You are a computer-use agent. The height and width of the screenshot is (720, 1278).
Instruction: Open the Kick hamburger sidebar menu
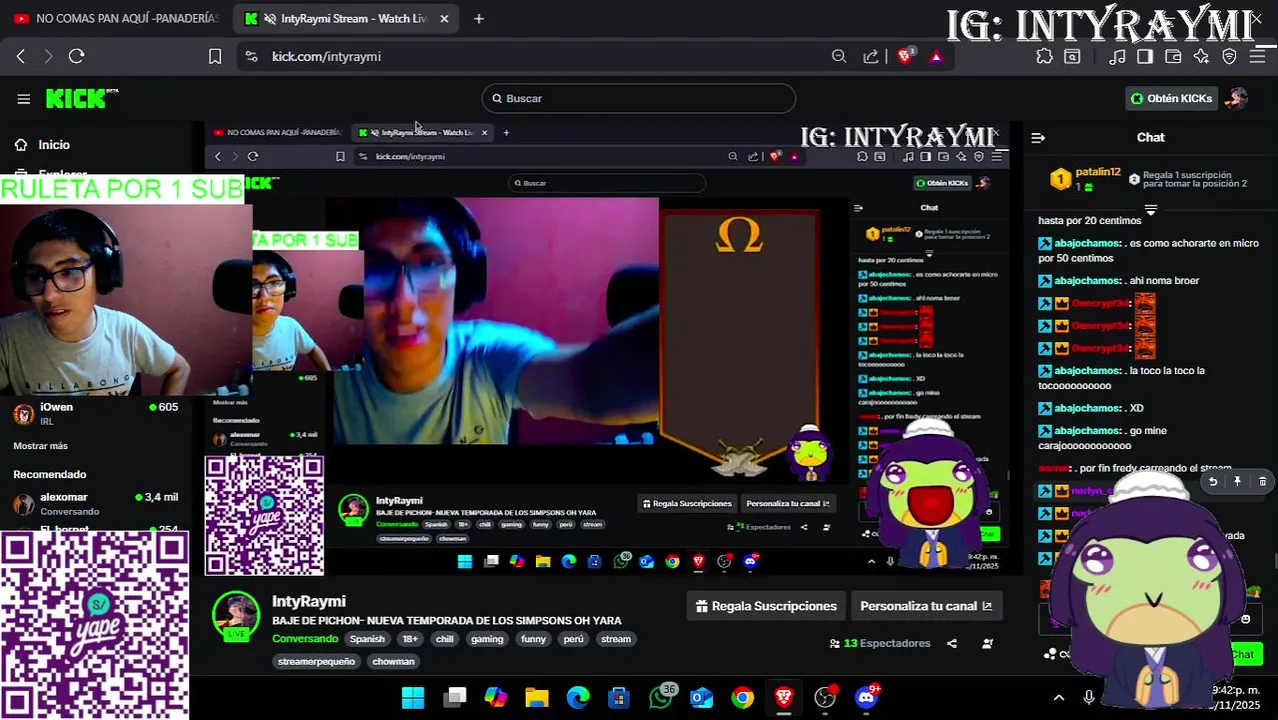(23, 98)
